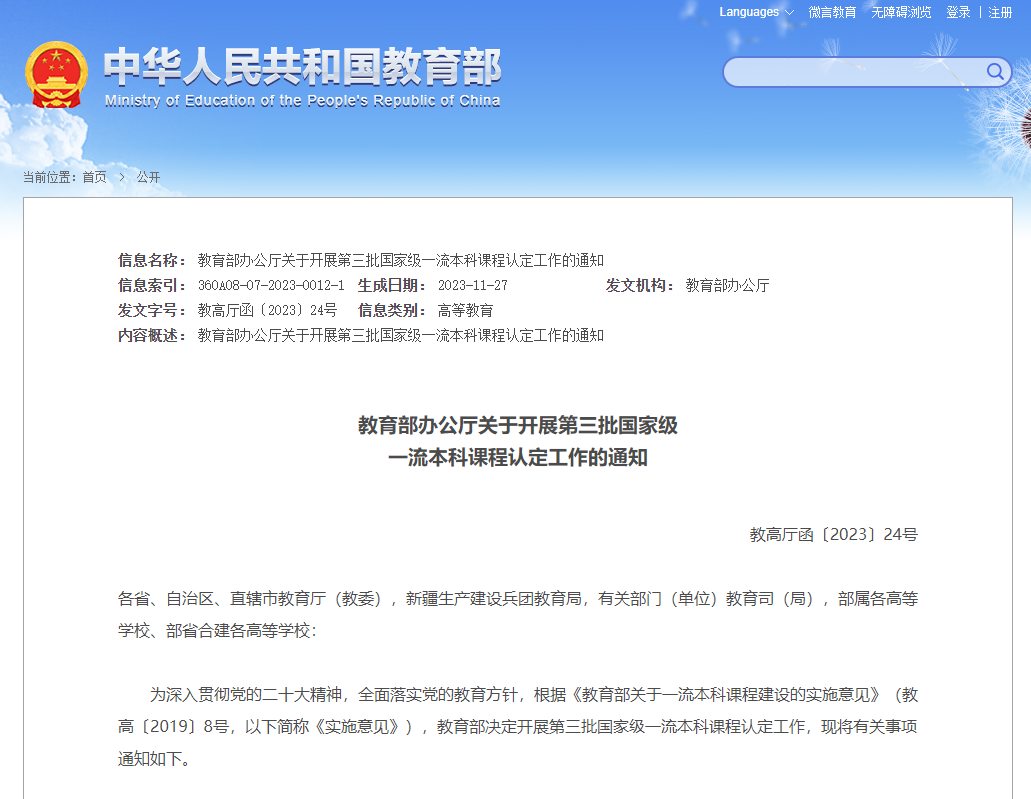Click the 登录 login link

(958, 12)
